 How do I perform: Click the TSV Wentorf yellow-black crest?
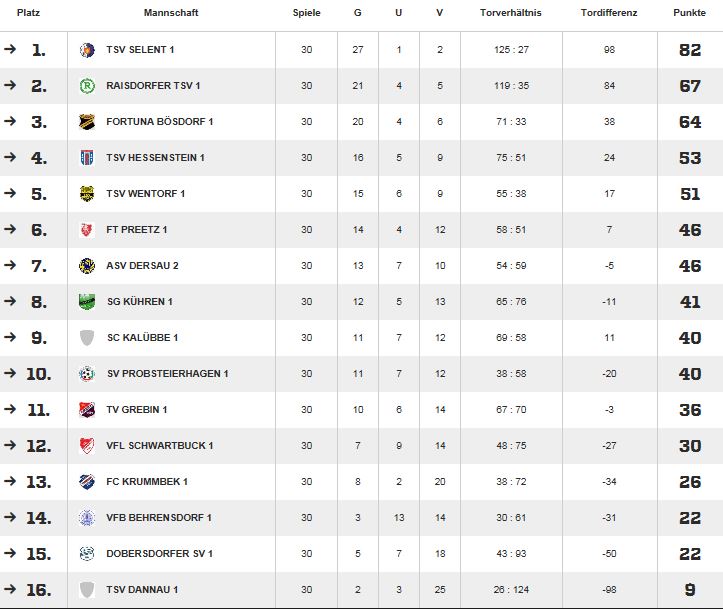click(x=87, y=193)
